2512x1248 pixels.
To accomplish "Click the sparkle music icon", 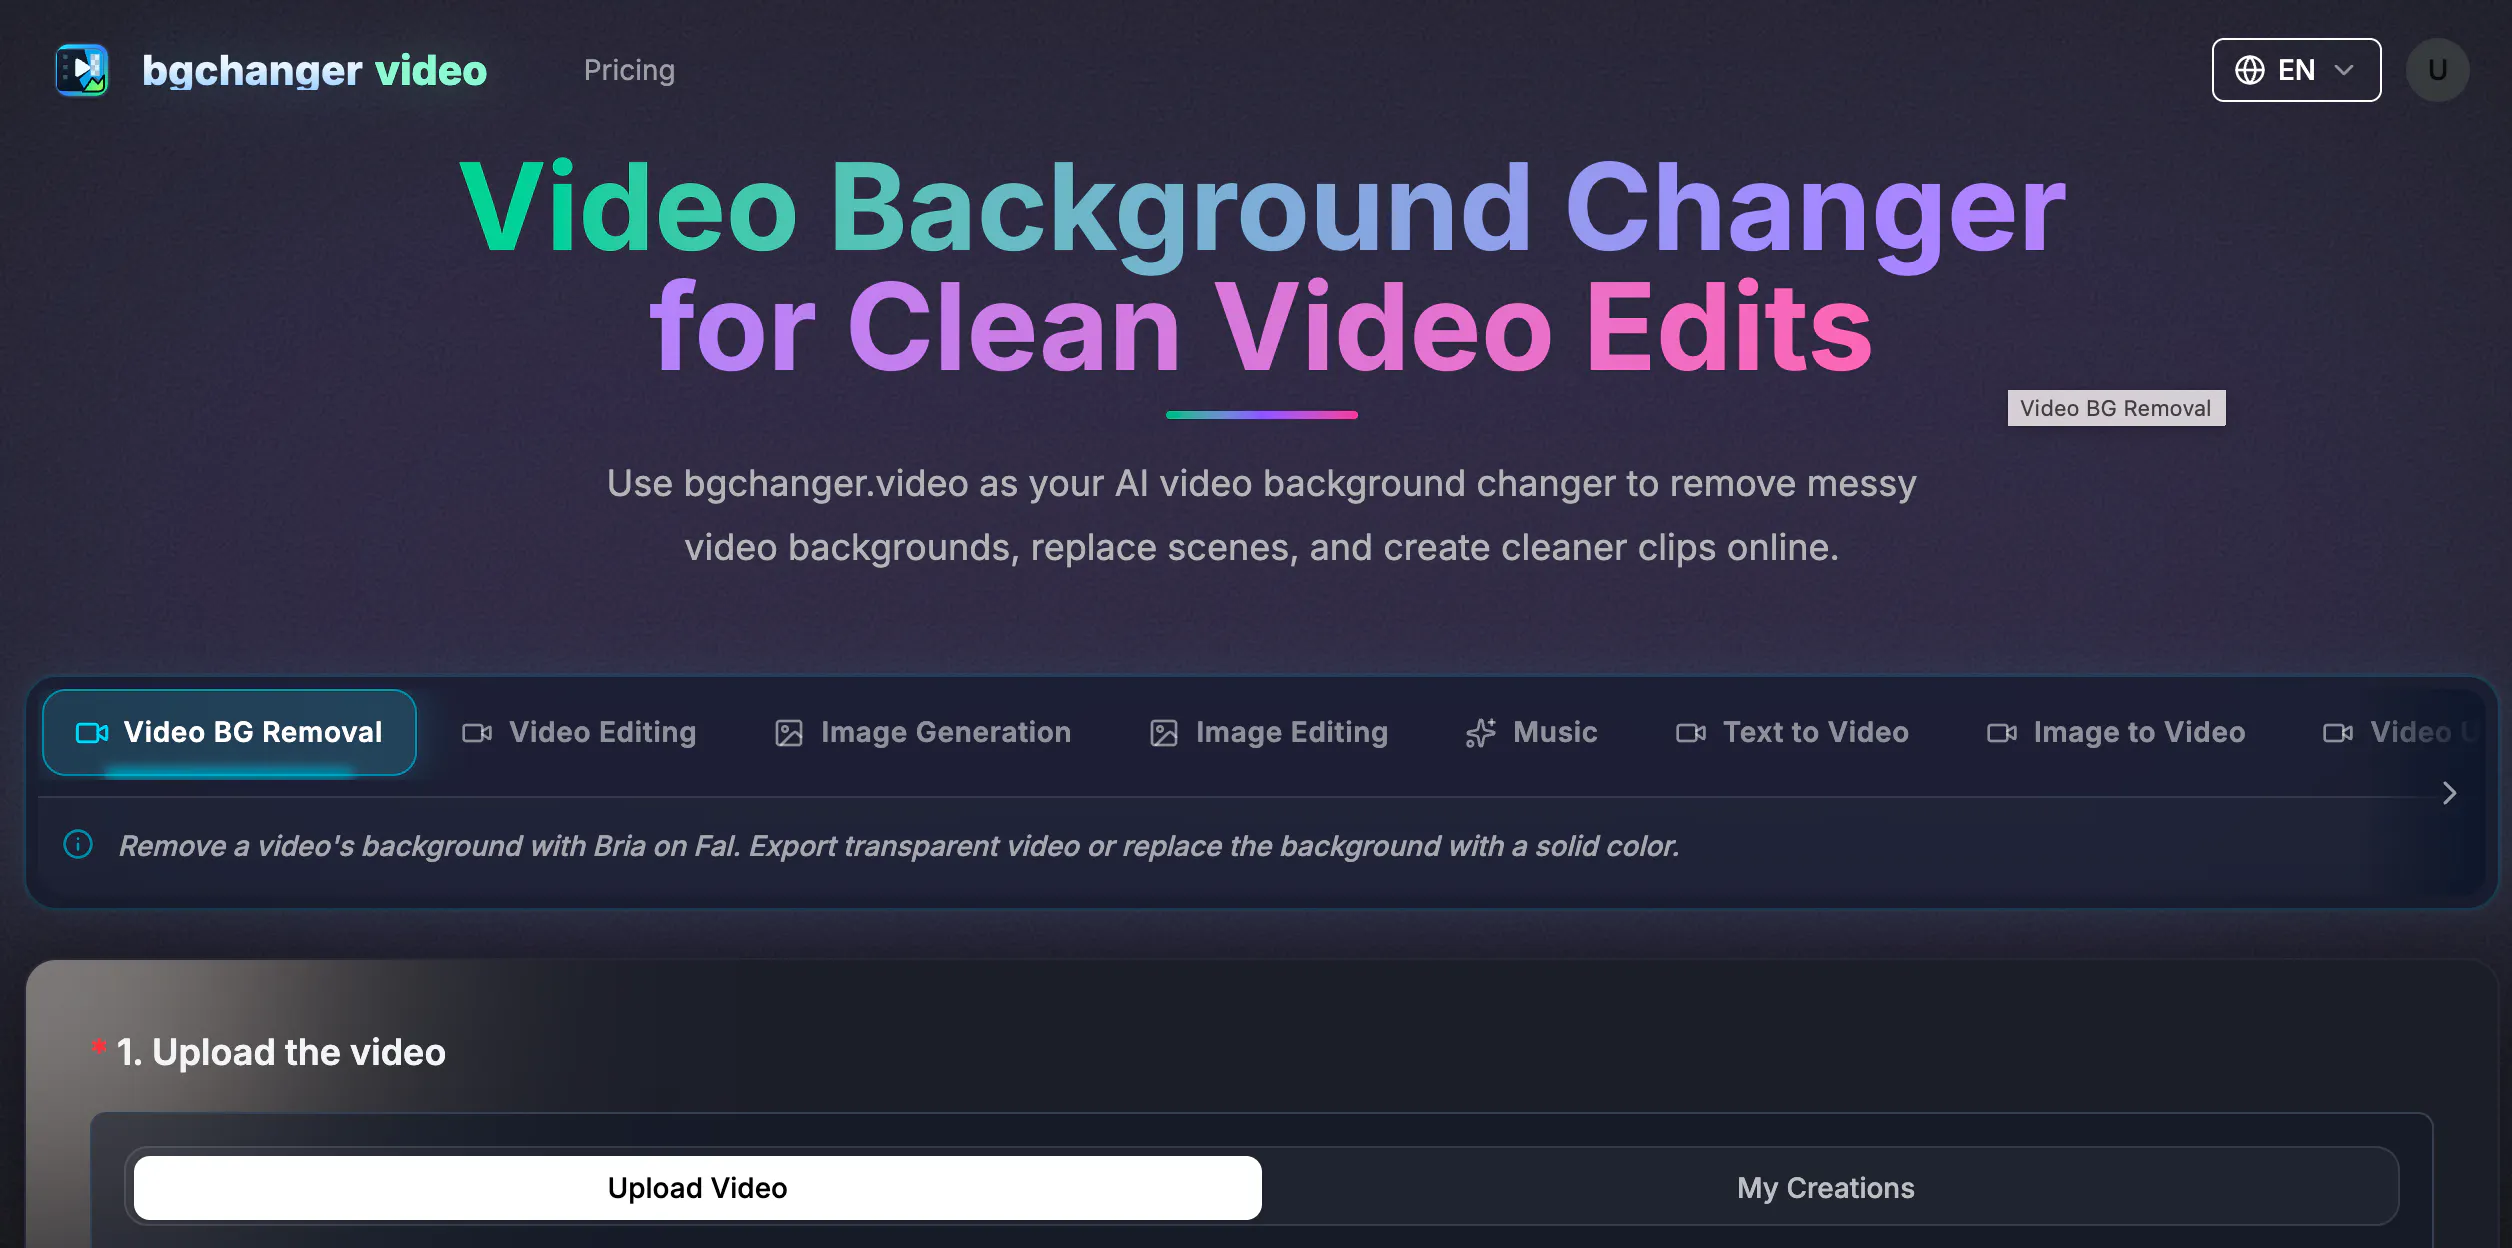I will (x=1481, y=733).
